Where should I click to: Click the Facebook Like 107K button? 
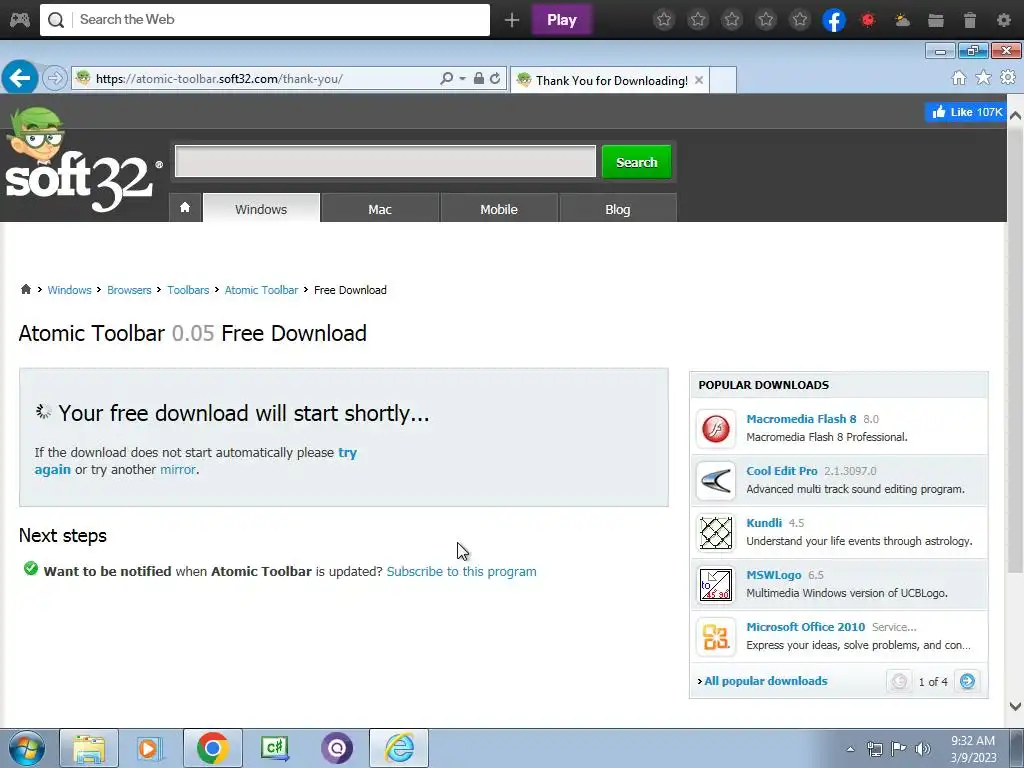click(965, 112)
